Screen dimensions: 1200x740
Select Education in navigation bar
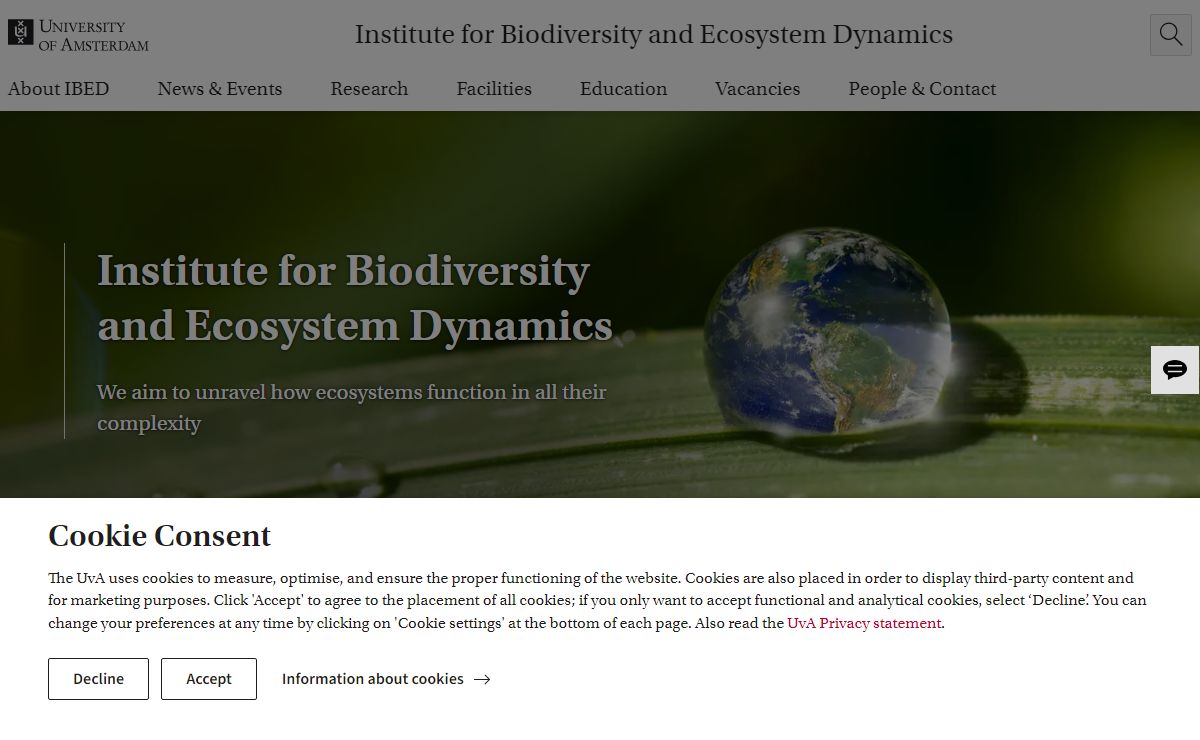pyautogui.click(x=623, y=89)
